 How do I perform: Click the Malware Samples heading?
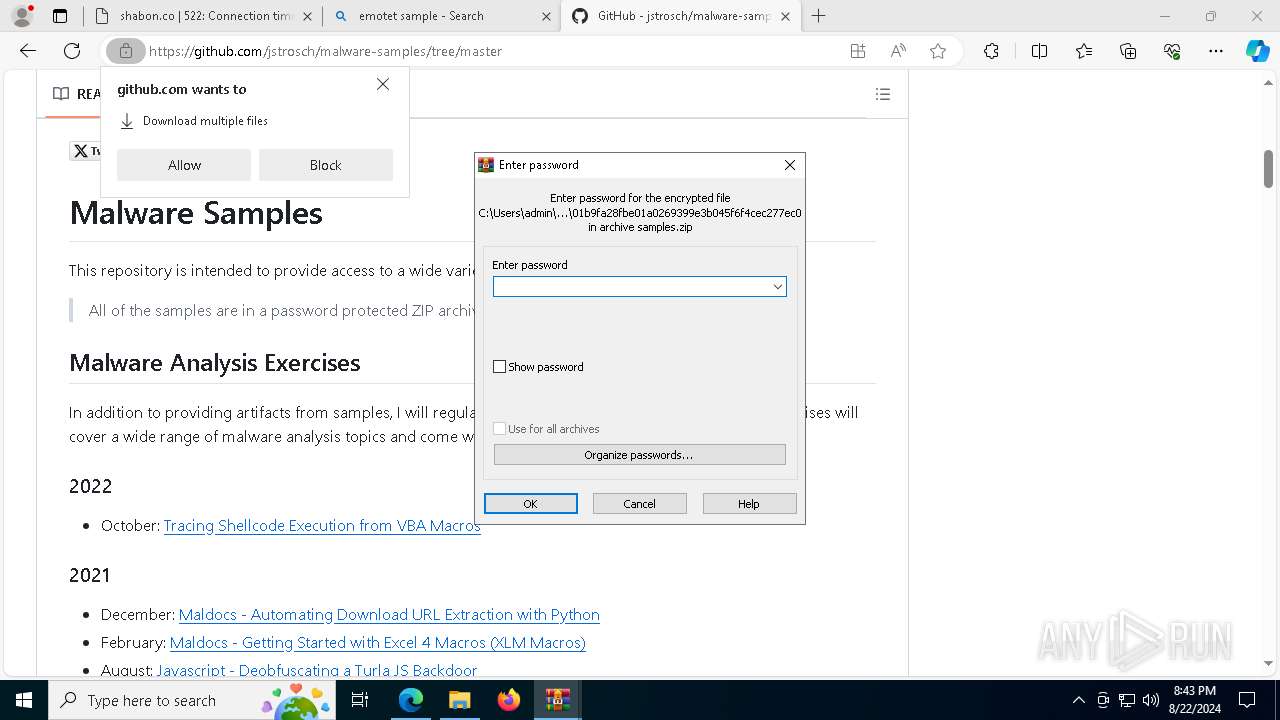tap(196, 213)
